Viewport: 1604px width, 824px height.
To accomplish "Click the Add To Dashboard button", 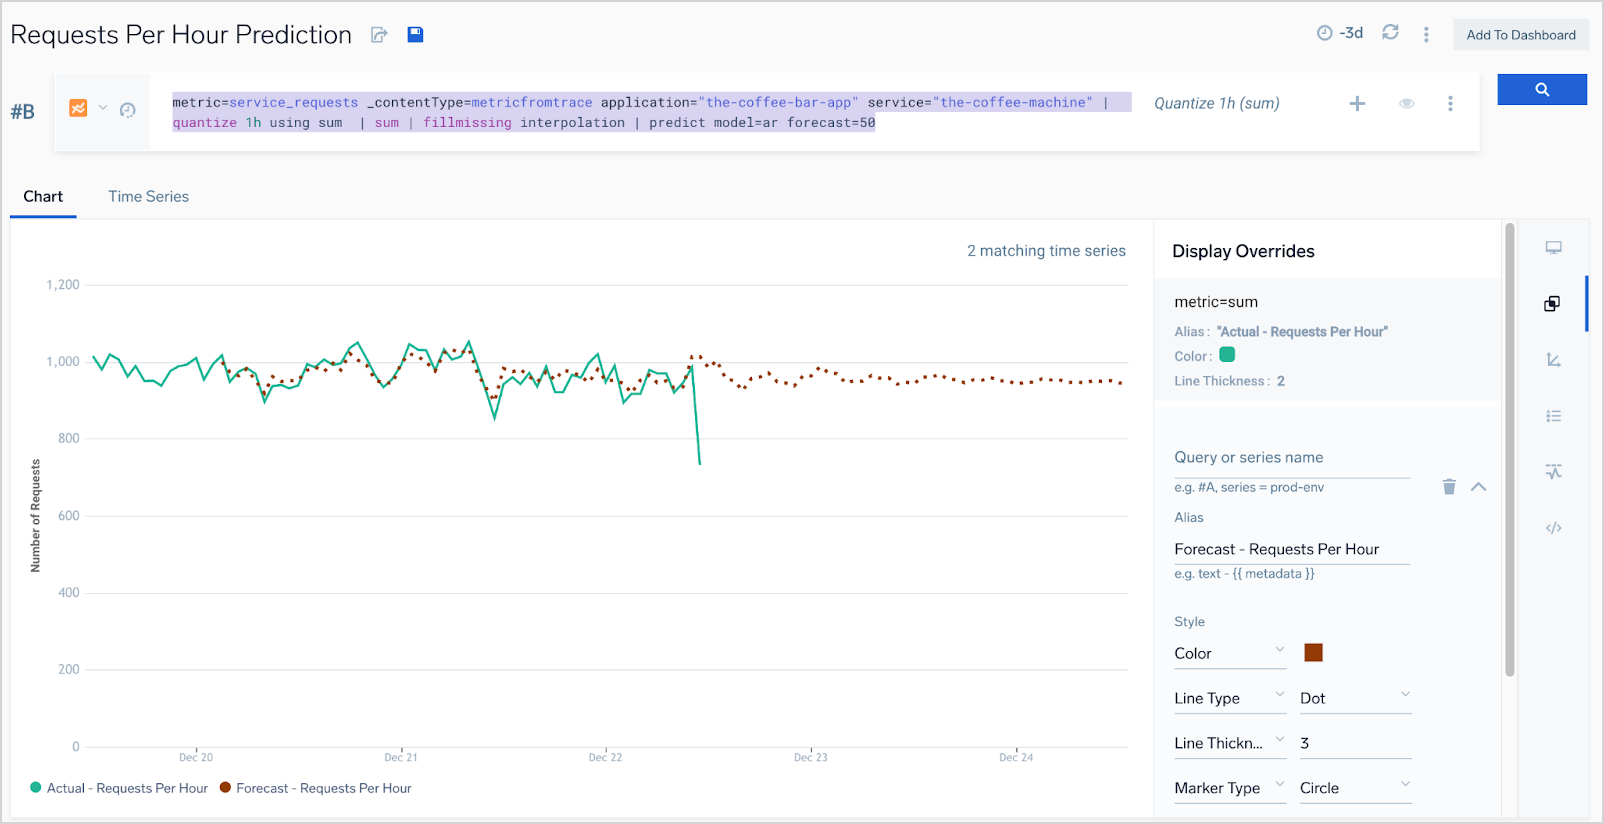I will (x=1520, y=35).
